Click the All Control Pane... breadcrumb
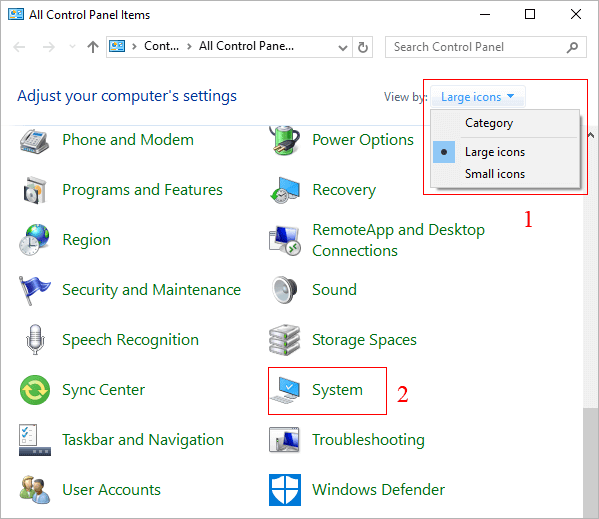The width and height of the screenshot is (599, 519). pos(246,46)
